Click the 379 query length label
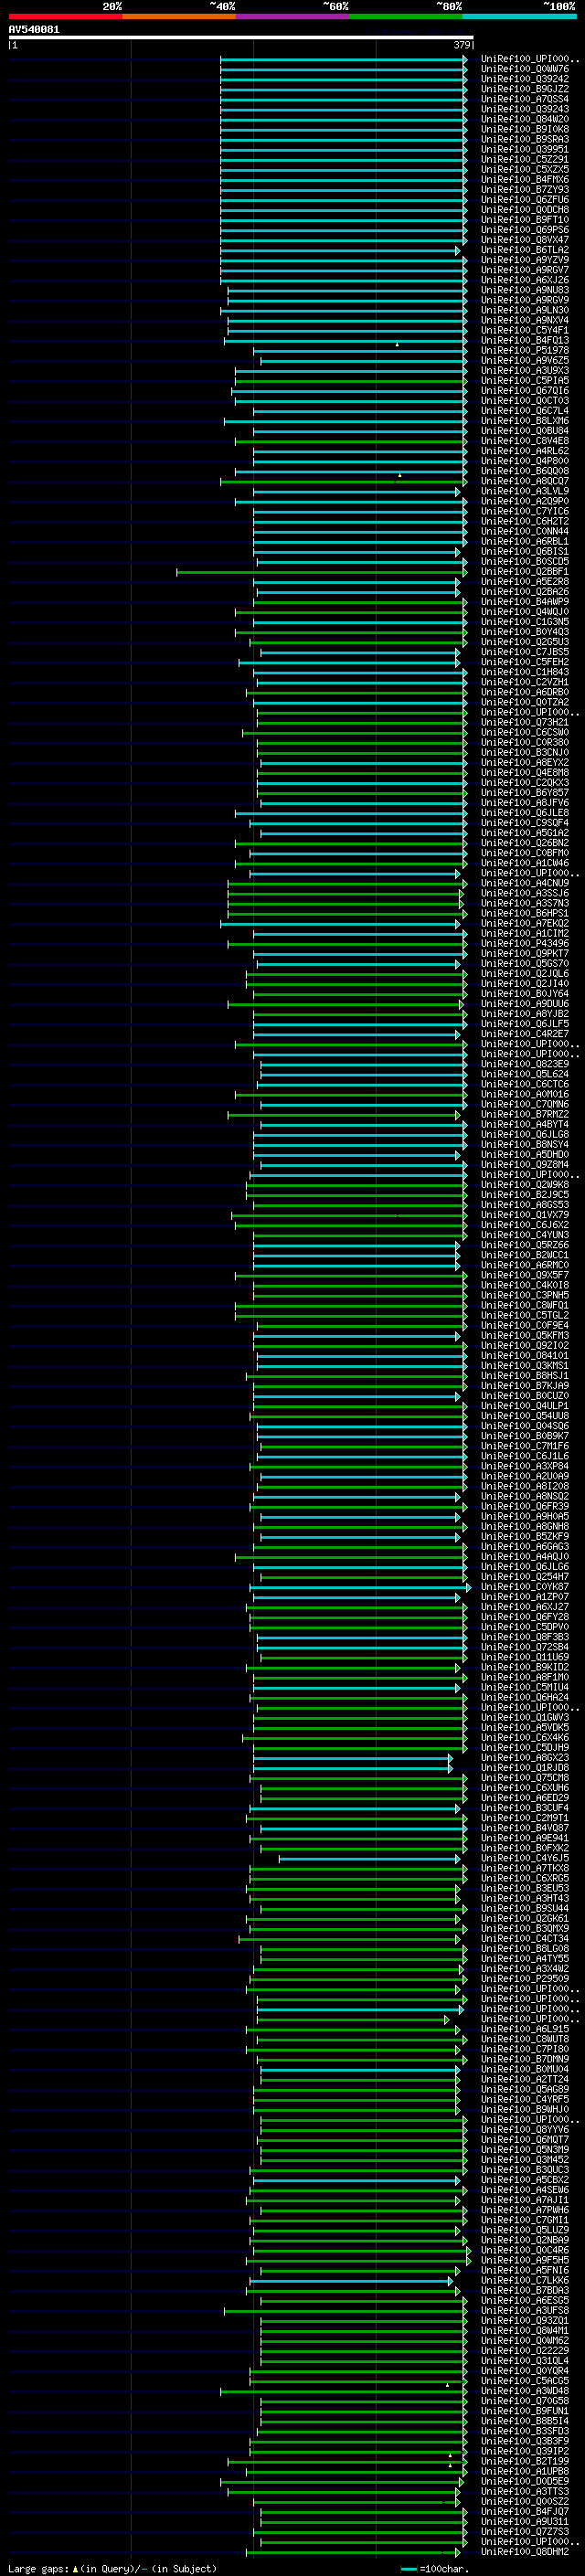Image resolution: width=585 pixels, height=2576 pixels. click(462, 45)
